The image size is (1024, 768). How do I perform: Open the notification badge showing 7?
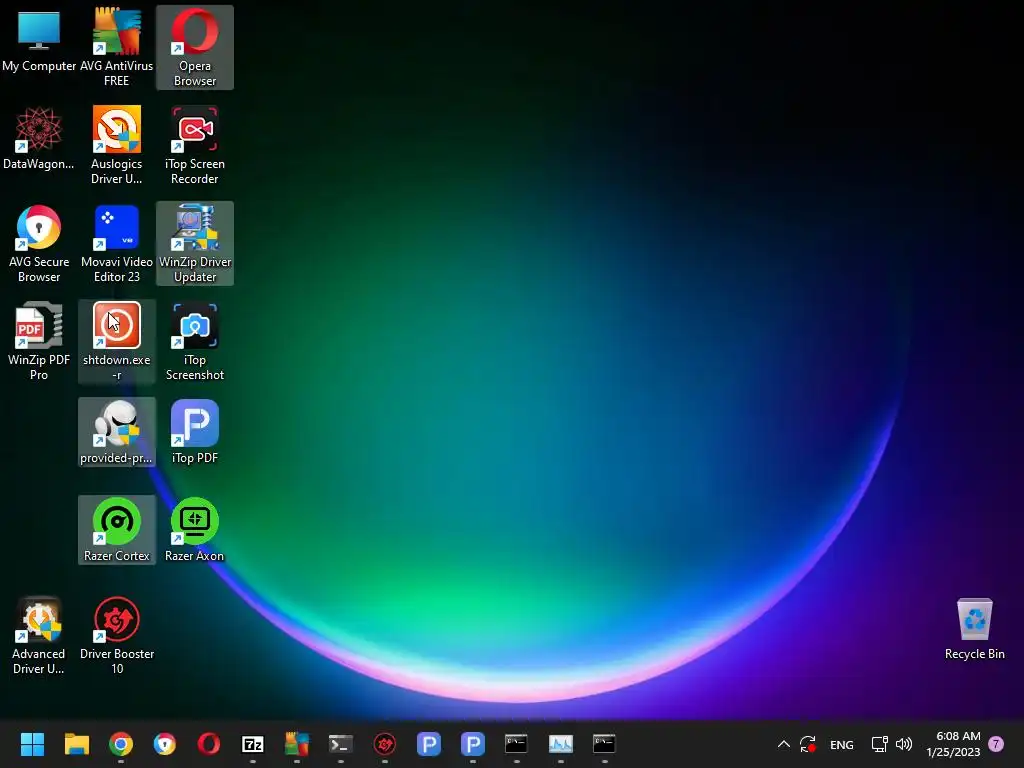996,744
